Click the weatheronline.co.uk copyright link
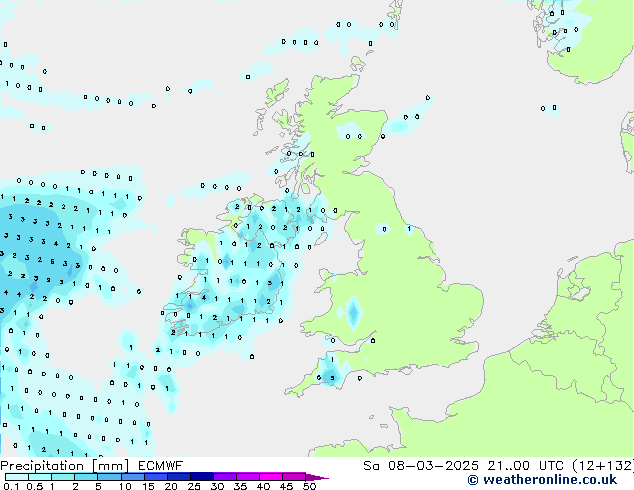 click(x=542, y=480)
